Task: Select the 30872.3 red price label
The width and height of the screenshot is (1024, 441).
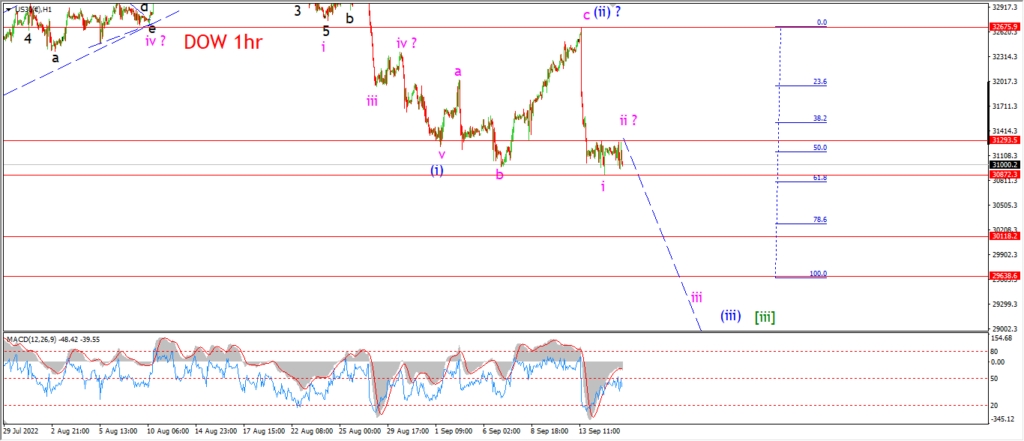Action: point(1005,175)
